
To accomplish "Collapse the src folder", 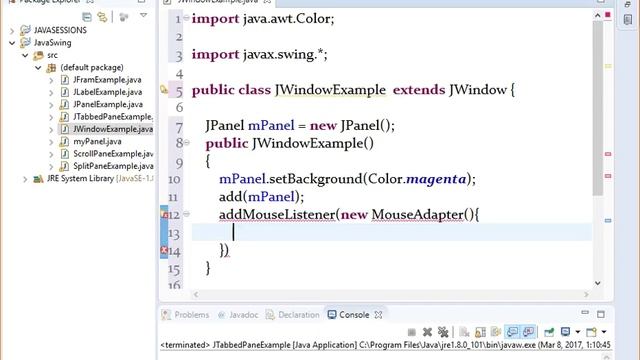I will pyautogui.click(x=25, y=55).
